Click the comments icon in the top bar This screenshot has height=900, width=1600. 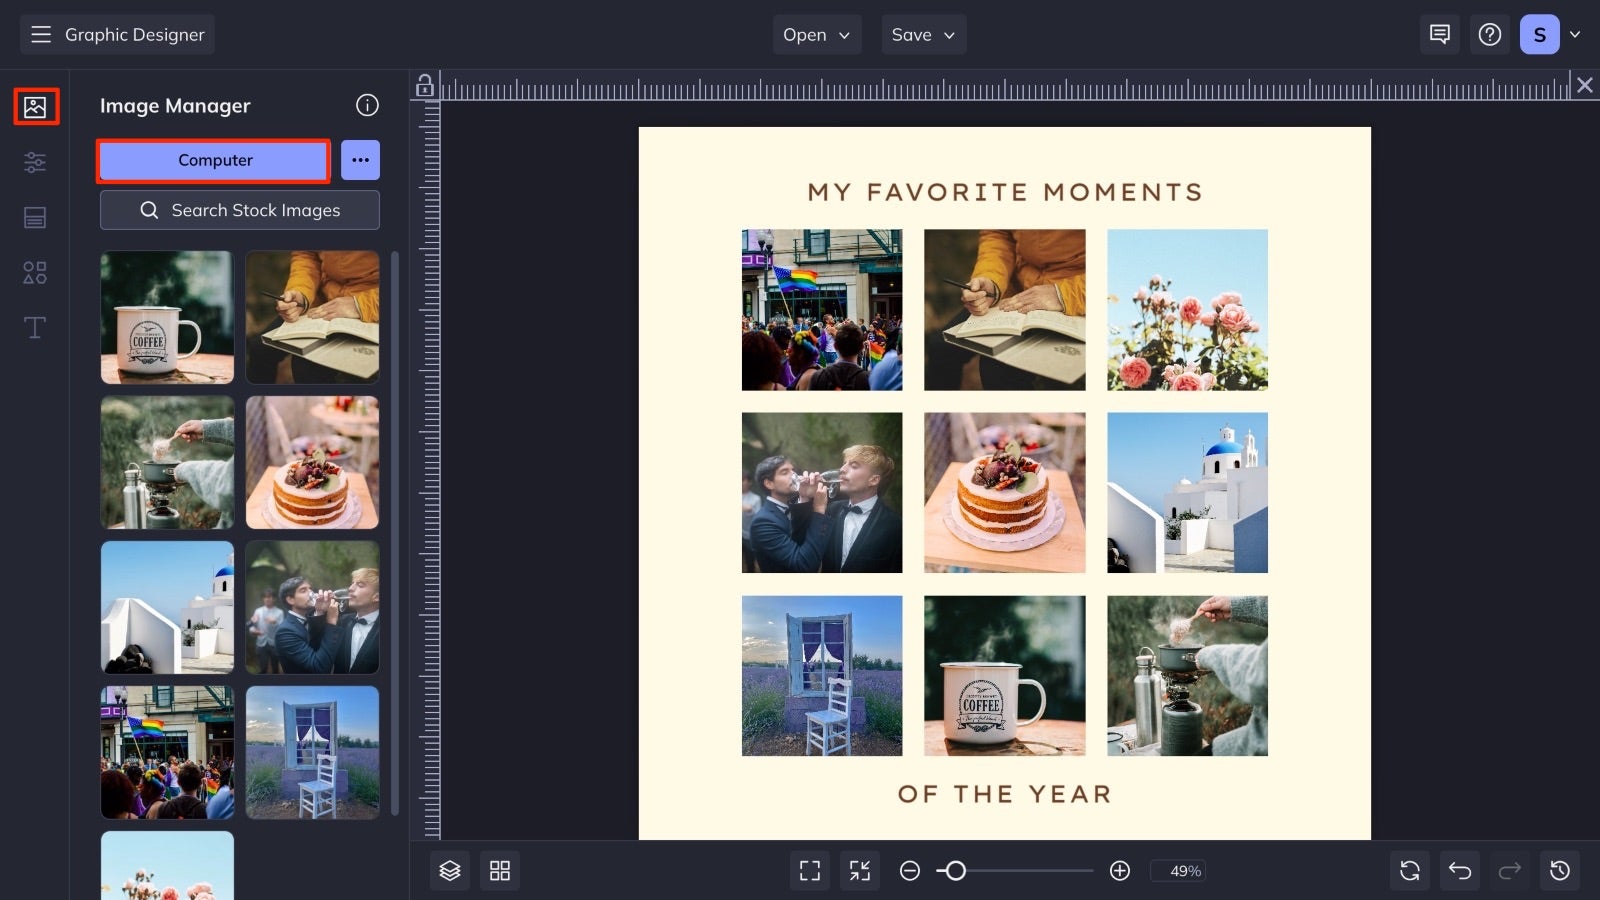[x=1440, y=34]
